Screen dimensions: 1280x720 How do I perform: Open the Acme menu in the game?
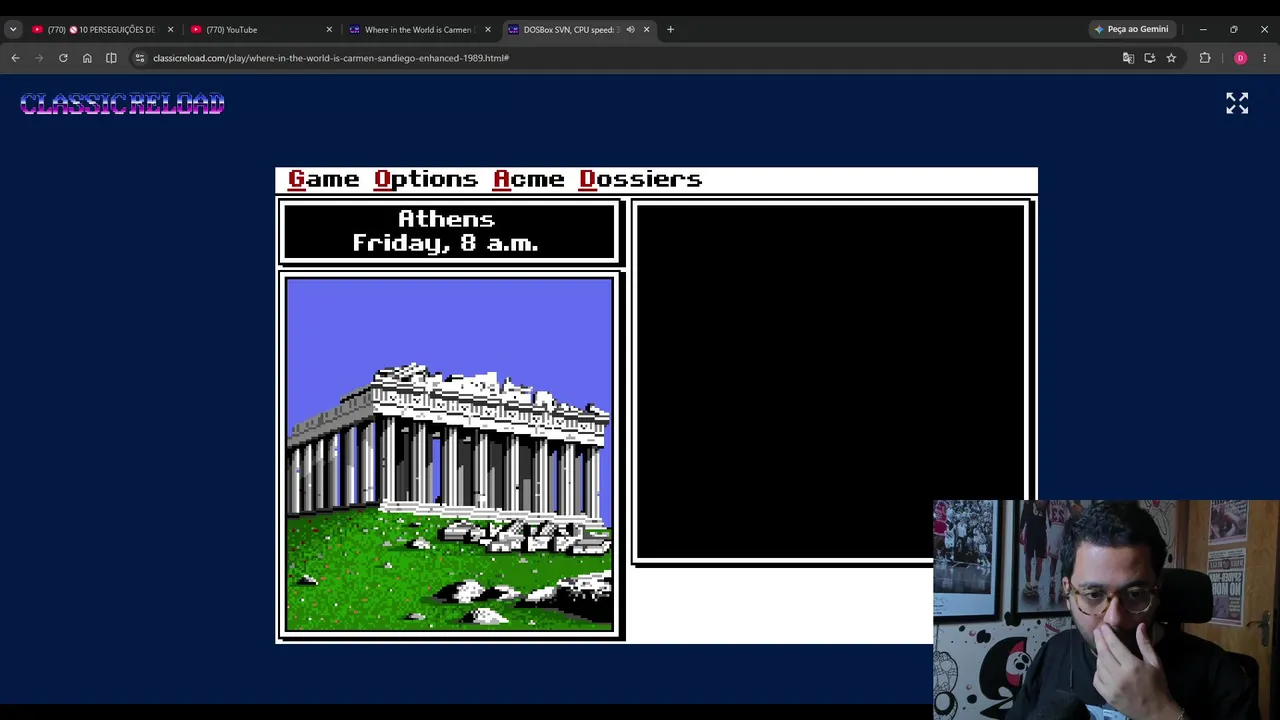[x=529, y=179]
